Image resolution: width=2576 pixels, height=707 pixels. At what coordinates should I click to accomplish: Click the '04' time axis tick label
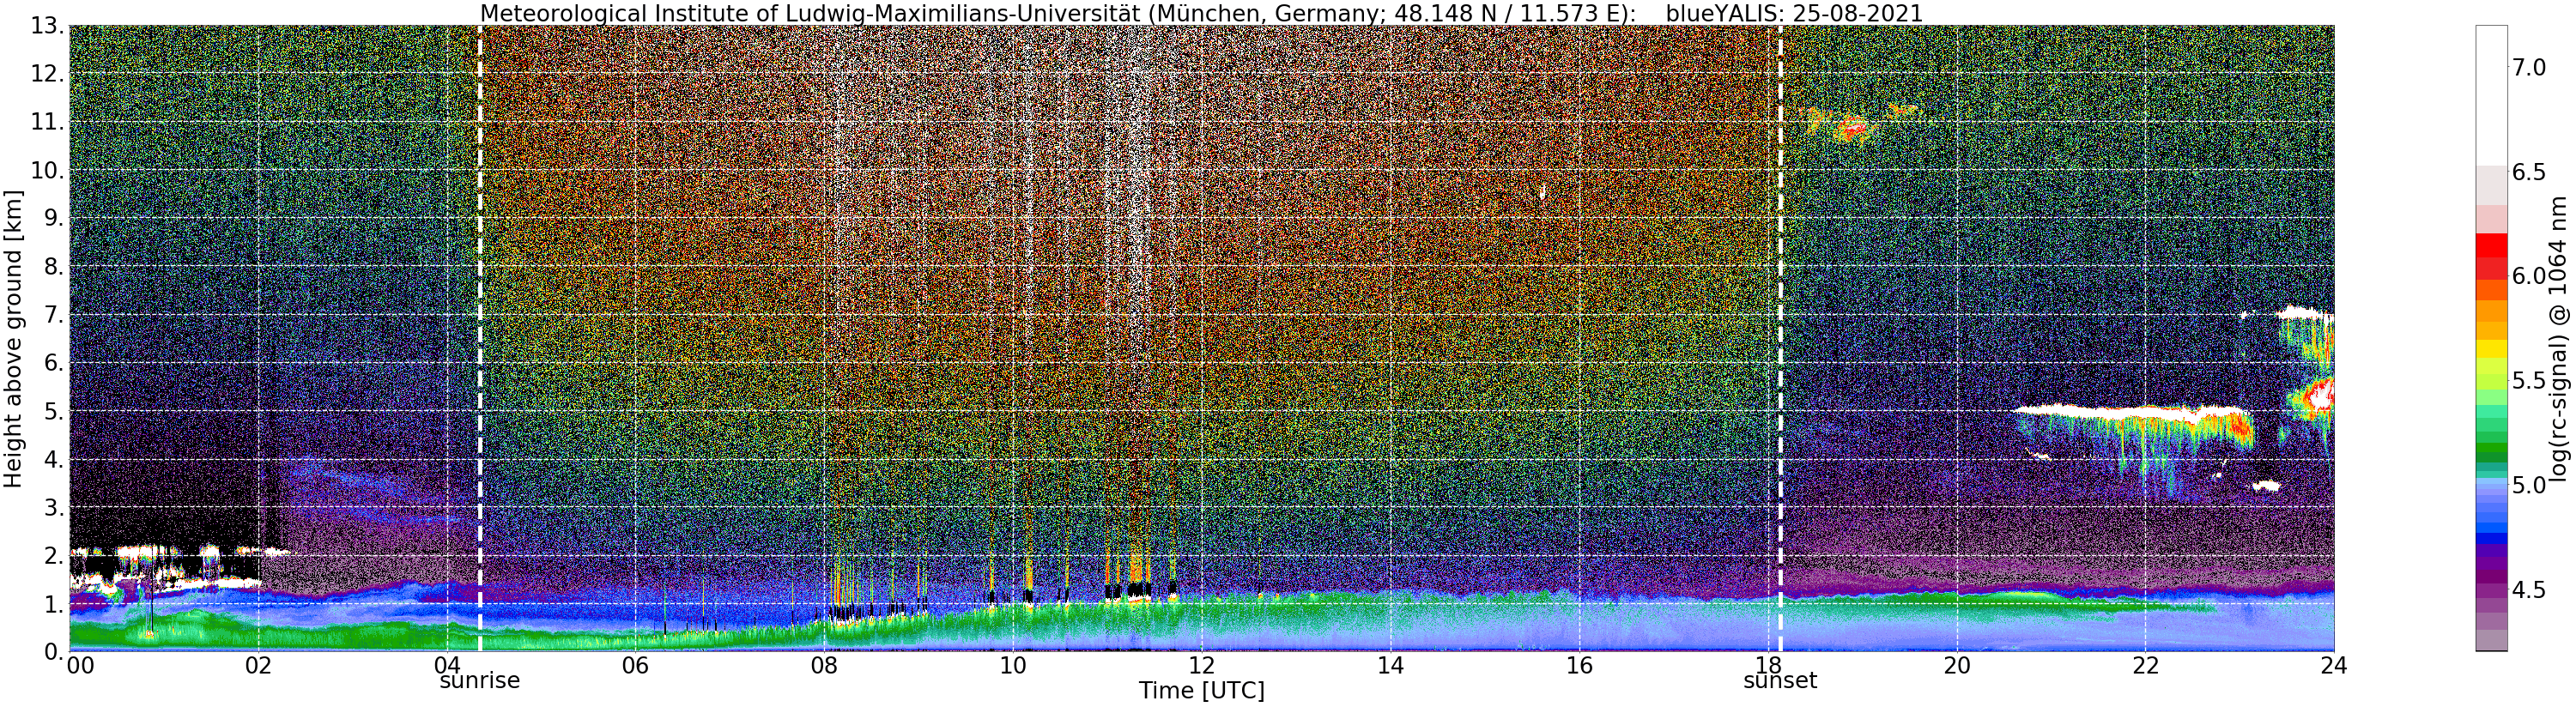[447, 665]
